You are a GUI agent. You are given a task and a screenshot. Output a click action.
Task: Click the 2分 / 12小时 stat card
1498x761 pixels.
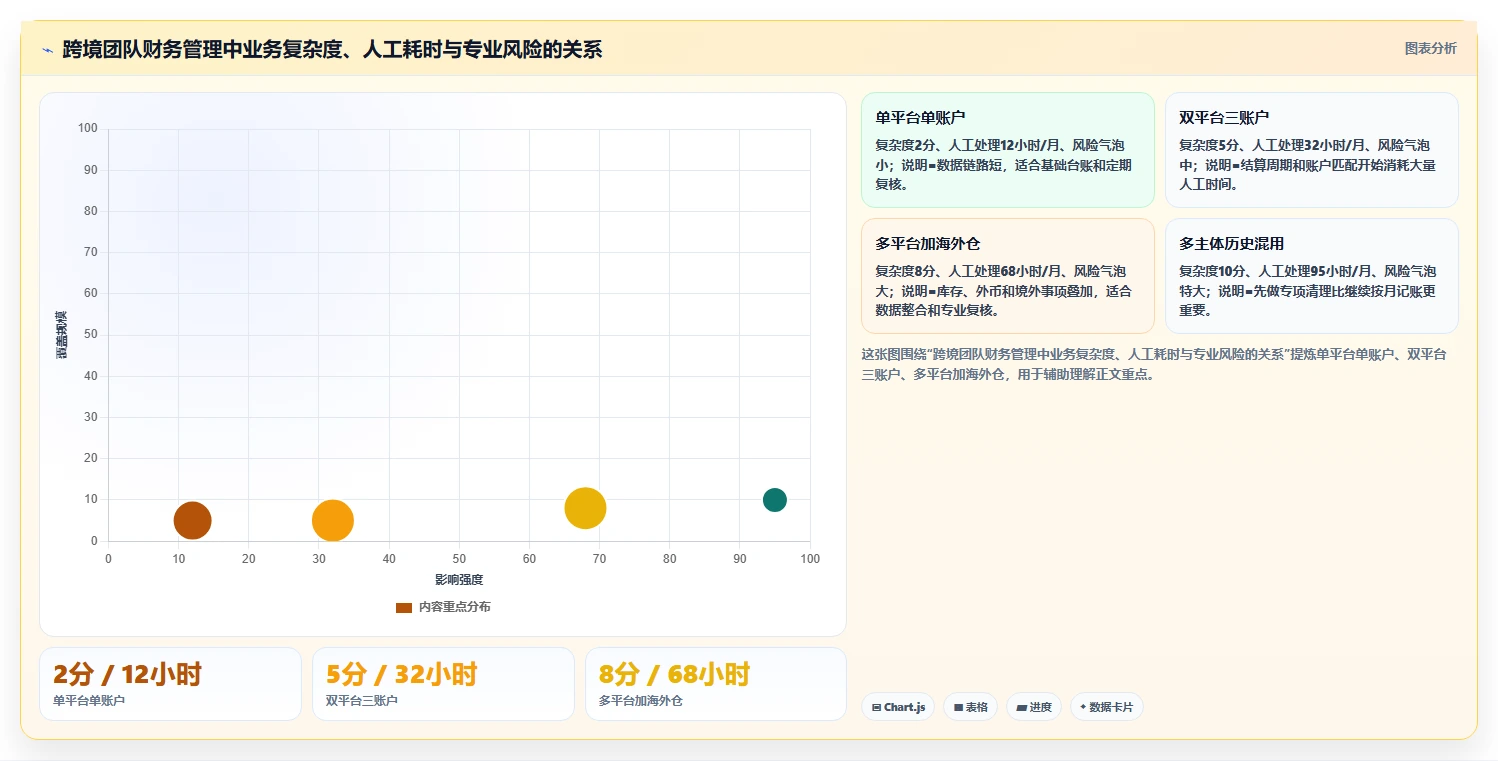click(x=170, y=684)
